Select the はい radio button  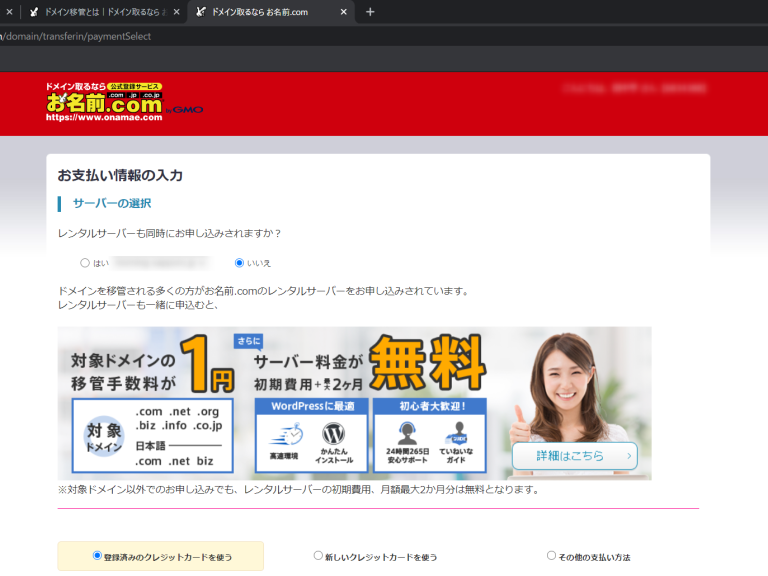coord(85,263)
